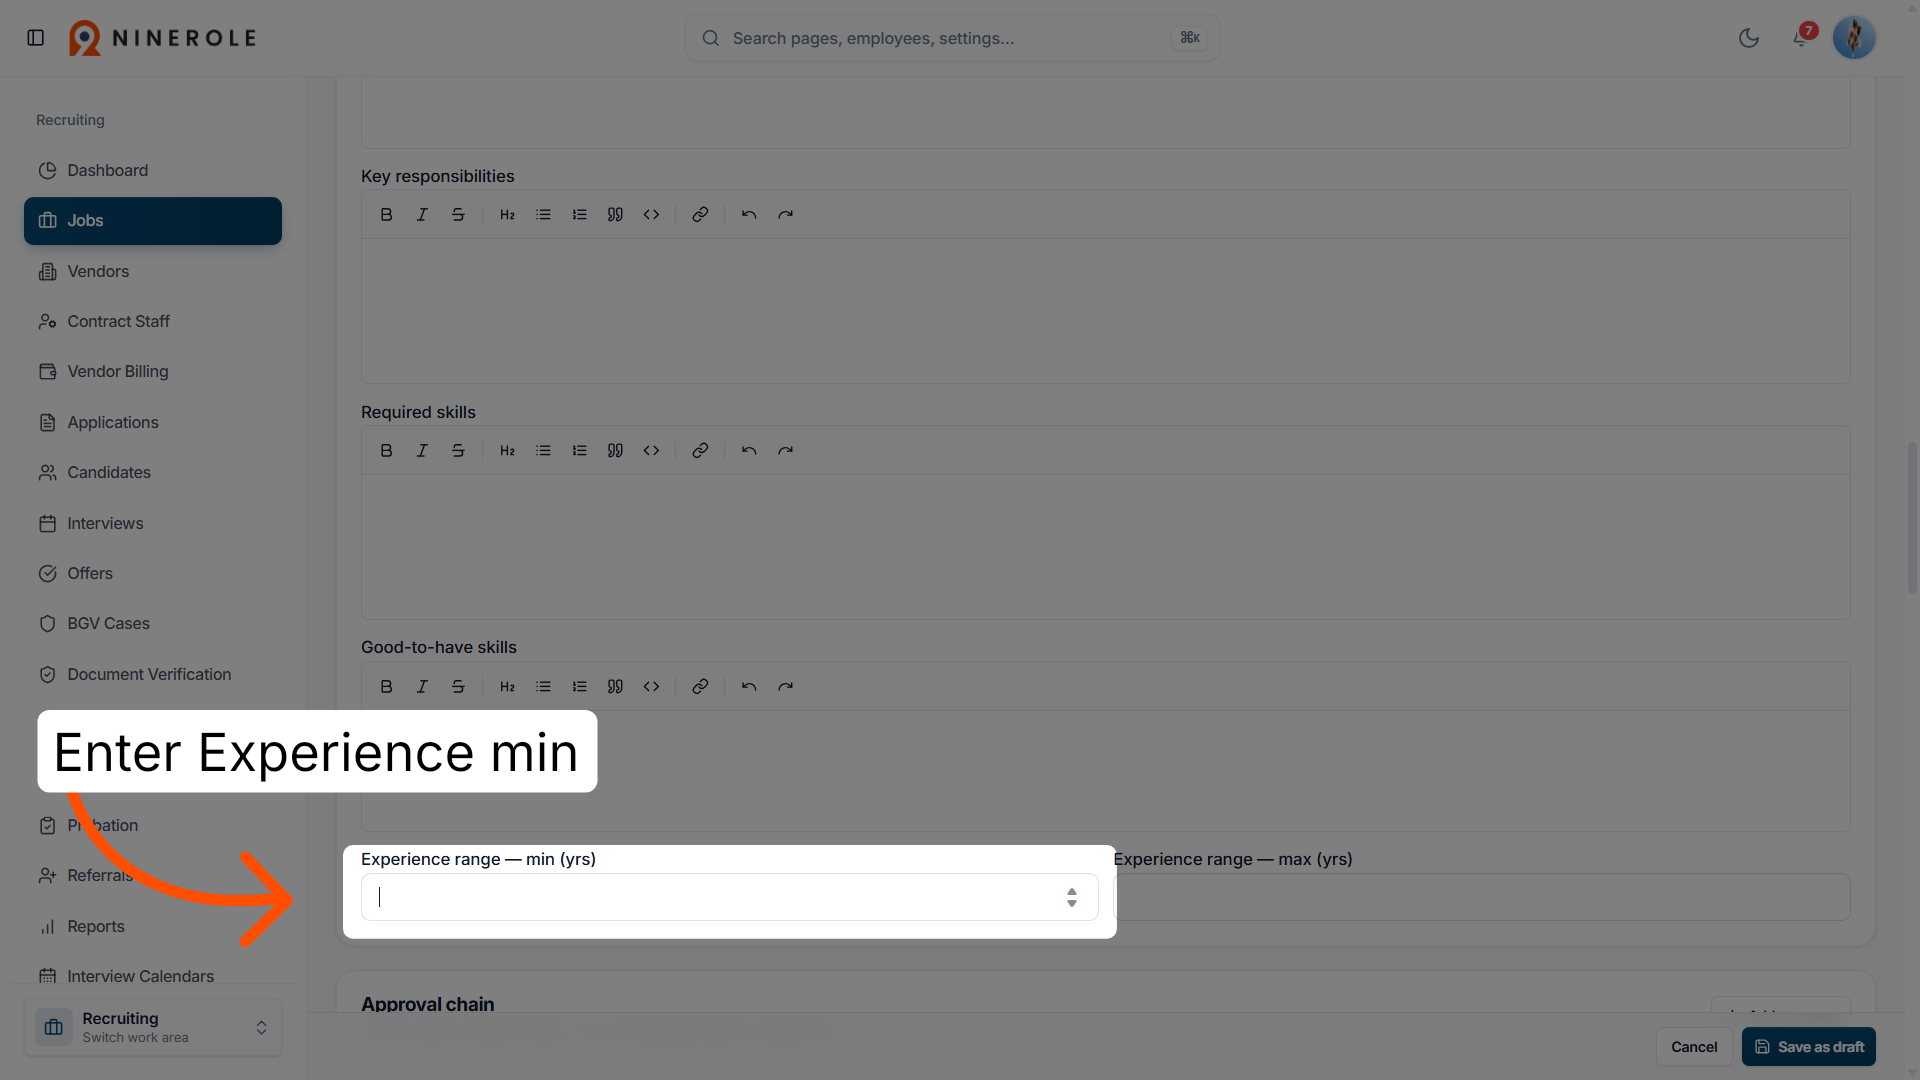This screenshot has height=1080, width=1920.
Task: Open Vendor Billing in sidebar
Action: (153, 372)
